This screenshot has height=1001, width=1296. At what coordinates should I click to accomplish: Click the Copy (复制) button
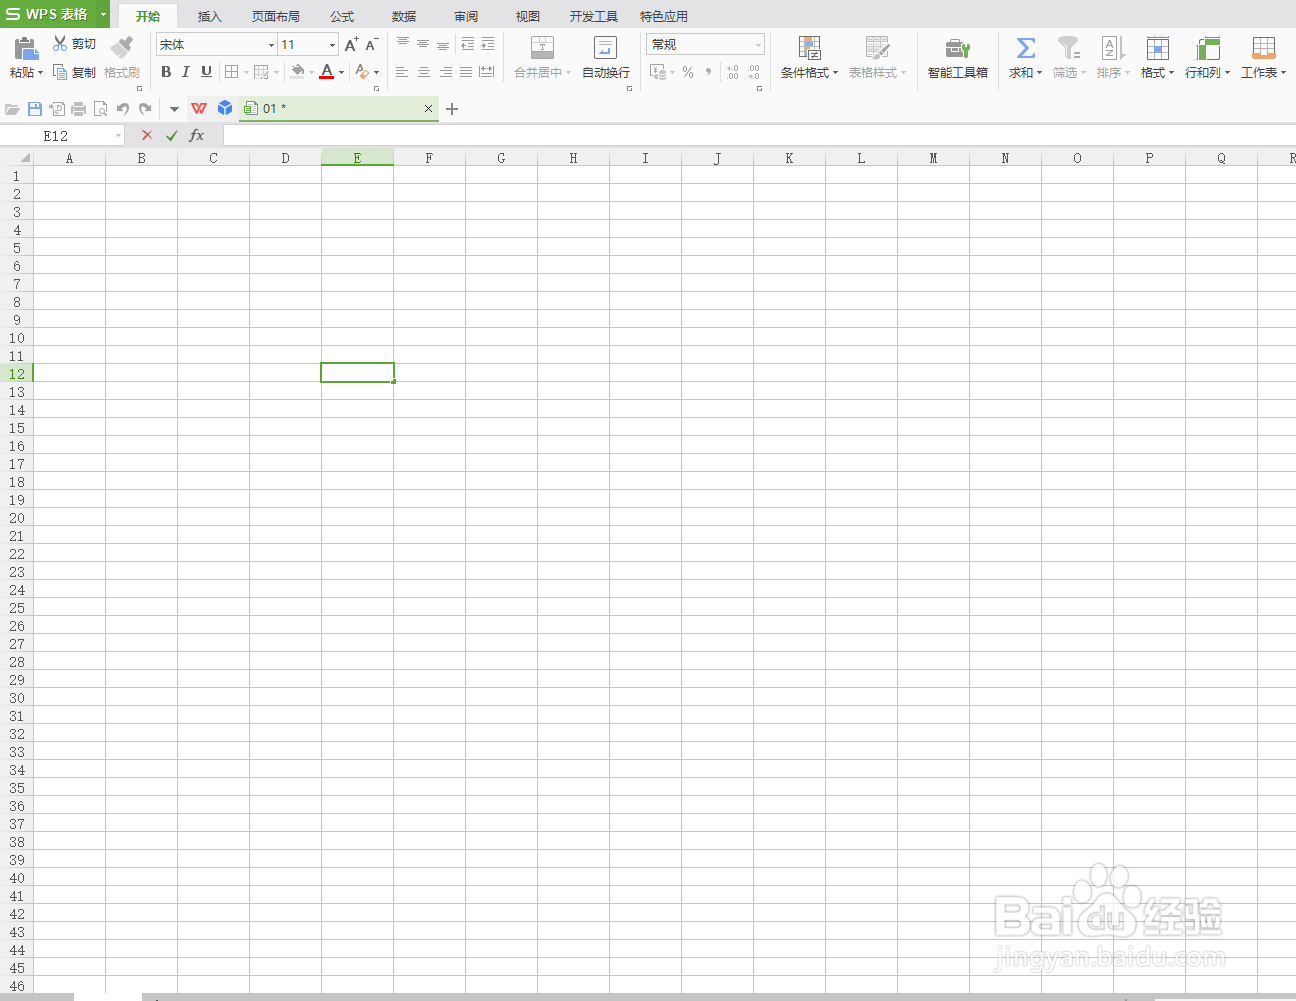tap(74, 72)
